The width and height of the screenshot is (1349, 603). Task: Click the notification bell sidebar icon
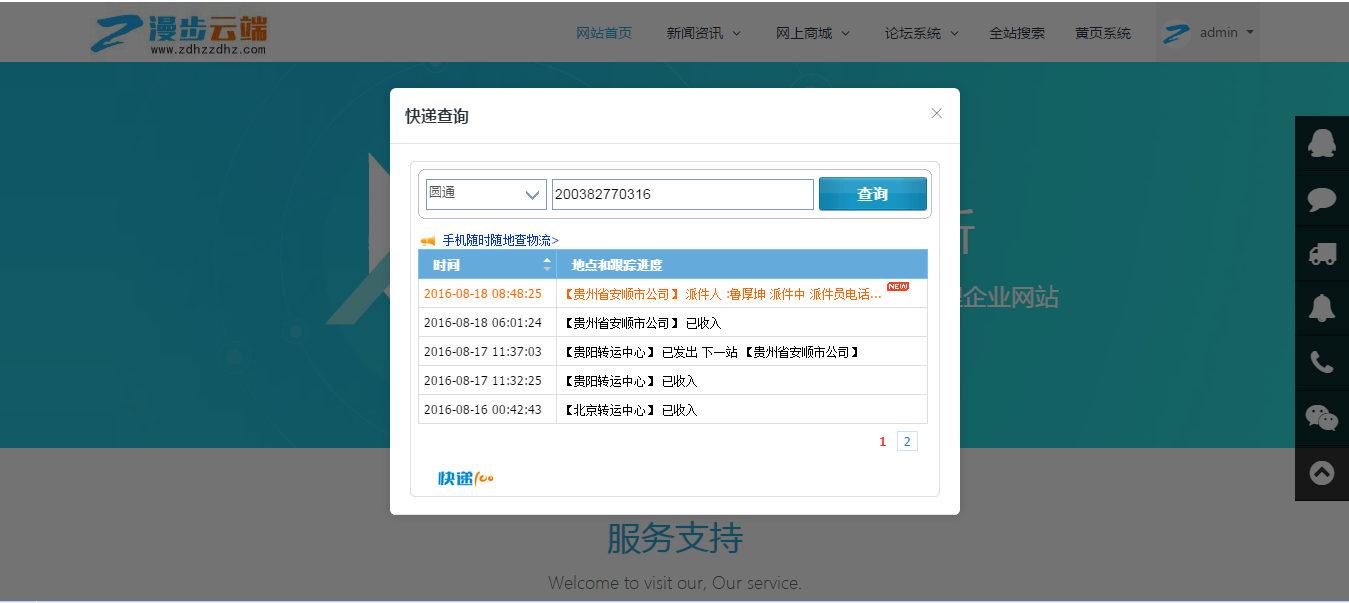1322,308
